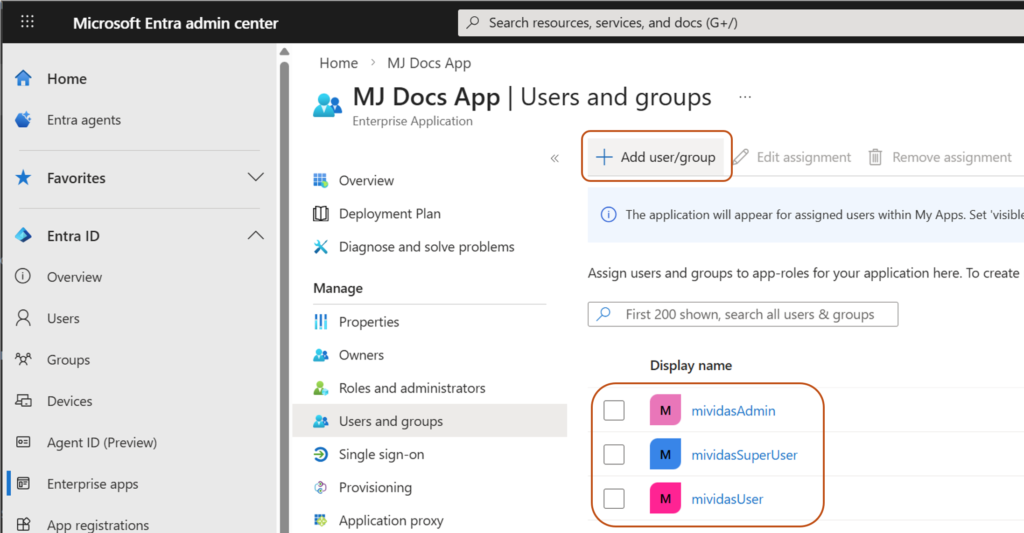Collapse the Entra ID section chevron
The image size is (1024, 533).
(255, 236)
